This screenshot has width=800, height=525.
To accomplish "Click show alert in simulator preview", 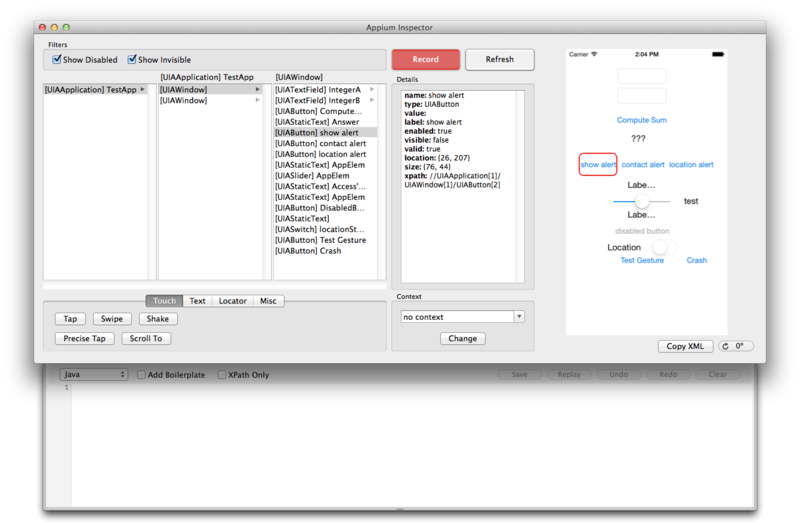I will 598,164.
